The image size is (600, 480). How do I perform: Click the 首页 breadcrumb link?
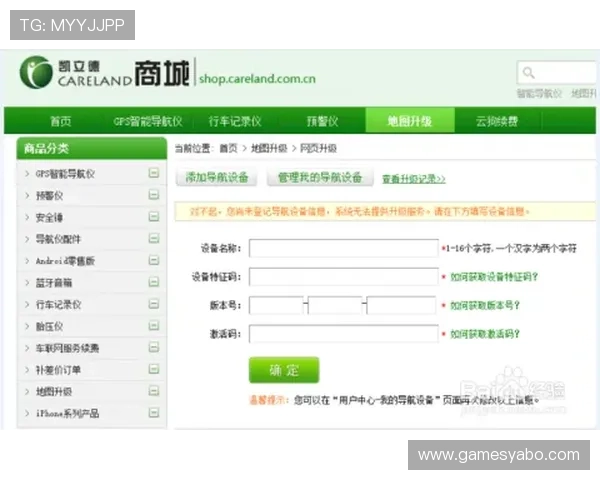[x=228, y=148]
